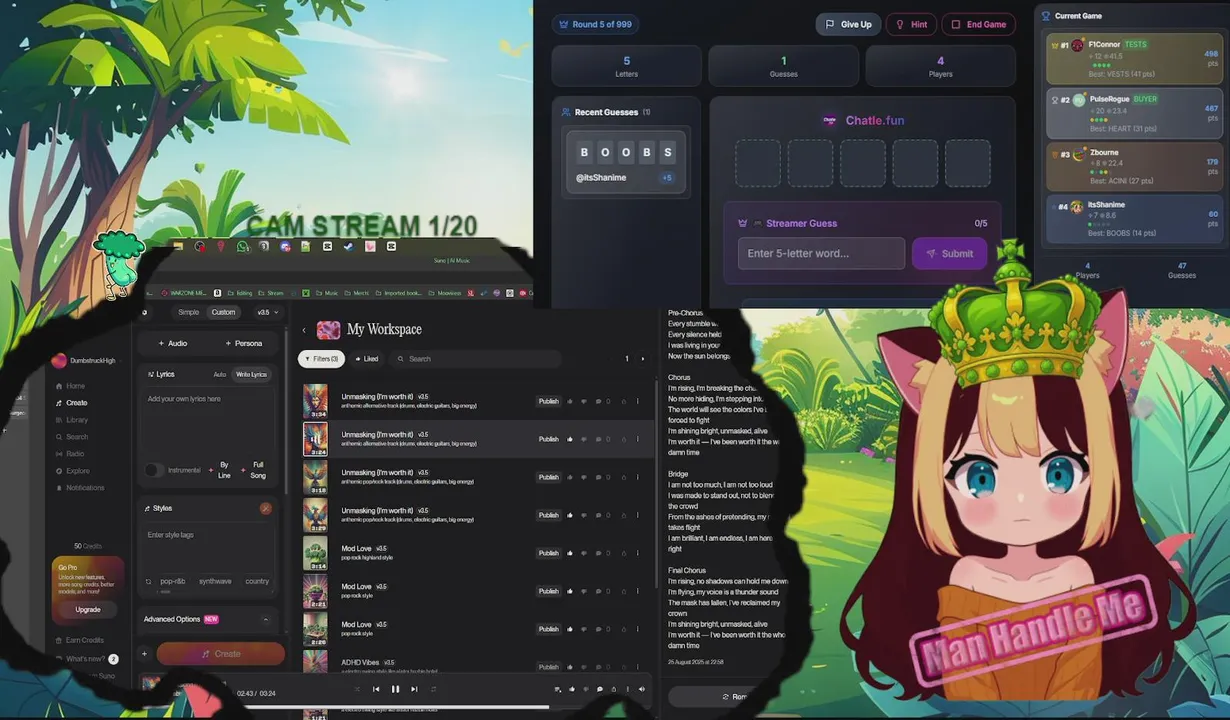Viewport: 1230px width, 720px height.
Task: Open WhatsApp from the taskbar
Action: pos(242,246)
